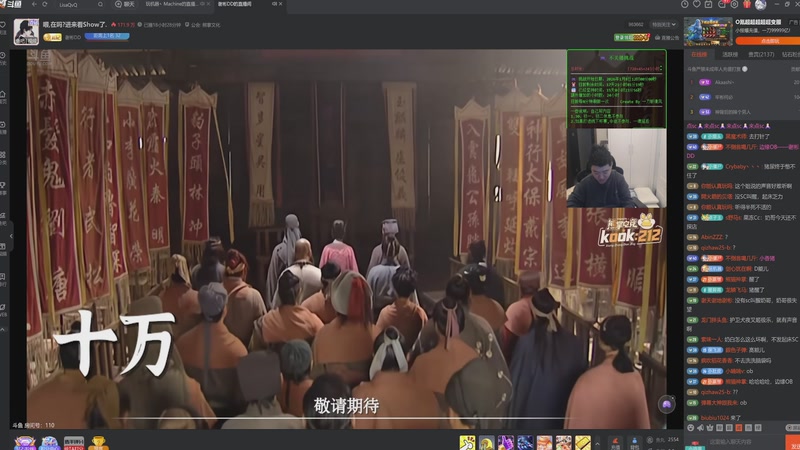
Task: Click the crown noble icon in chat toolbar
Action: [x=710, y=428]
